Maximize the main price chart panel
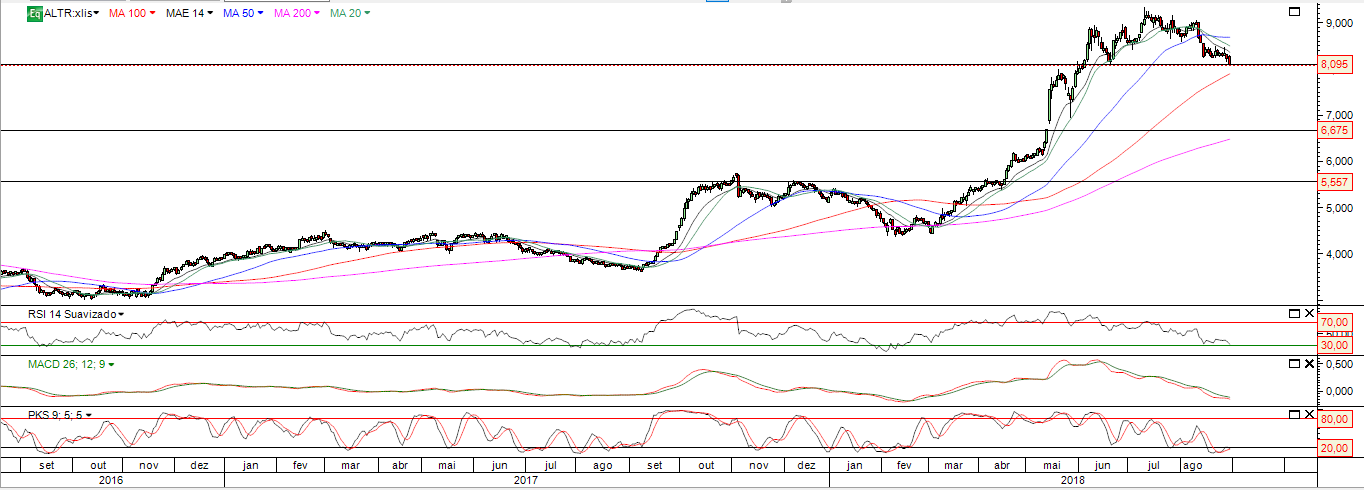The width and height of the screenshot is (1364, 490). (x=1293, y=11)
